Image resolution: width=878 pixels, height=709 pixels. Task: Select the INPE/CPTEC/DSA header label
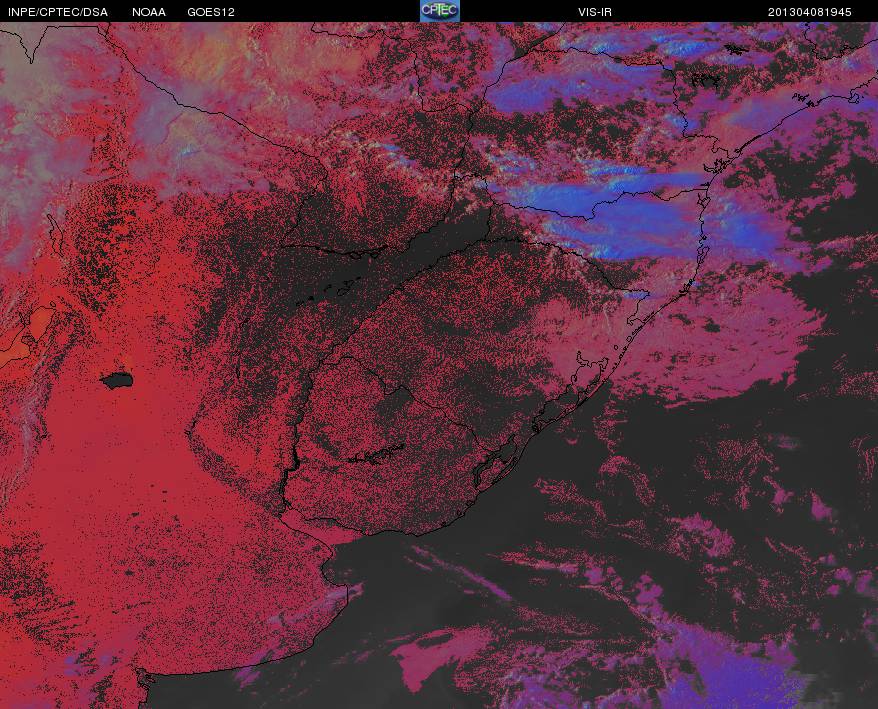58,12
